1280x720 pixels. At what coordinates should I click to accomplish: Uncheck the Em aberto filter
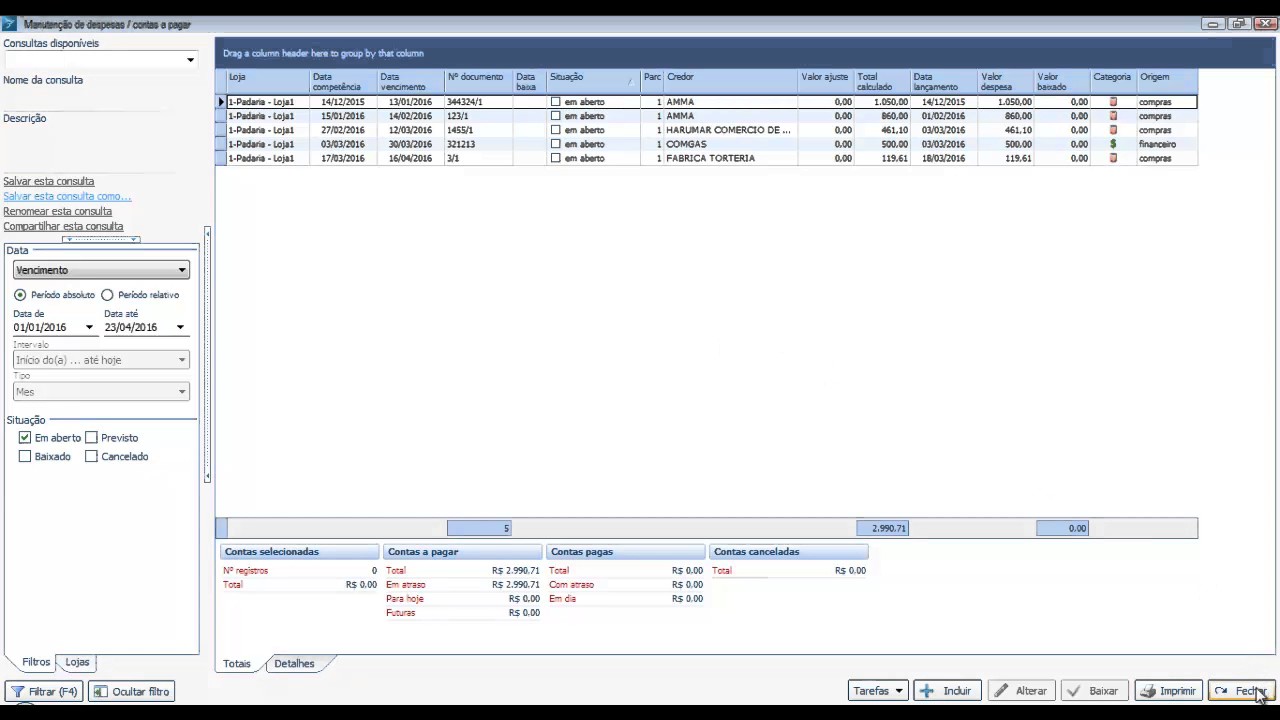click(x=25, y=438)
